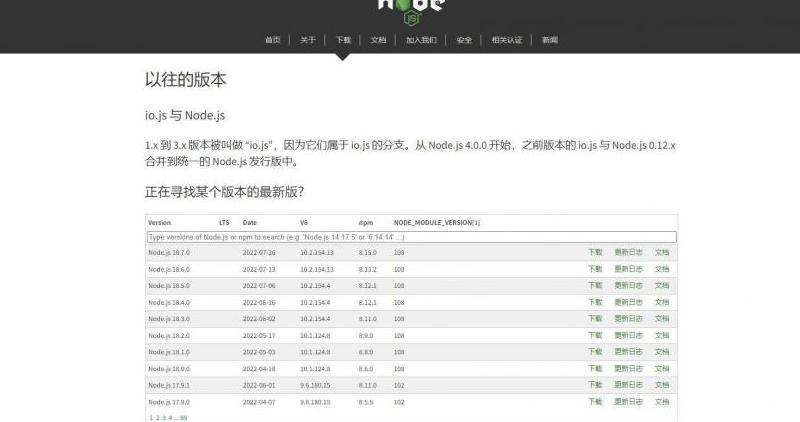This screenshot has width=800, height=422.
Task: Open the 加入我们 navigation item
Action: pyautogui.click(x=421, y=40)
